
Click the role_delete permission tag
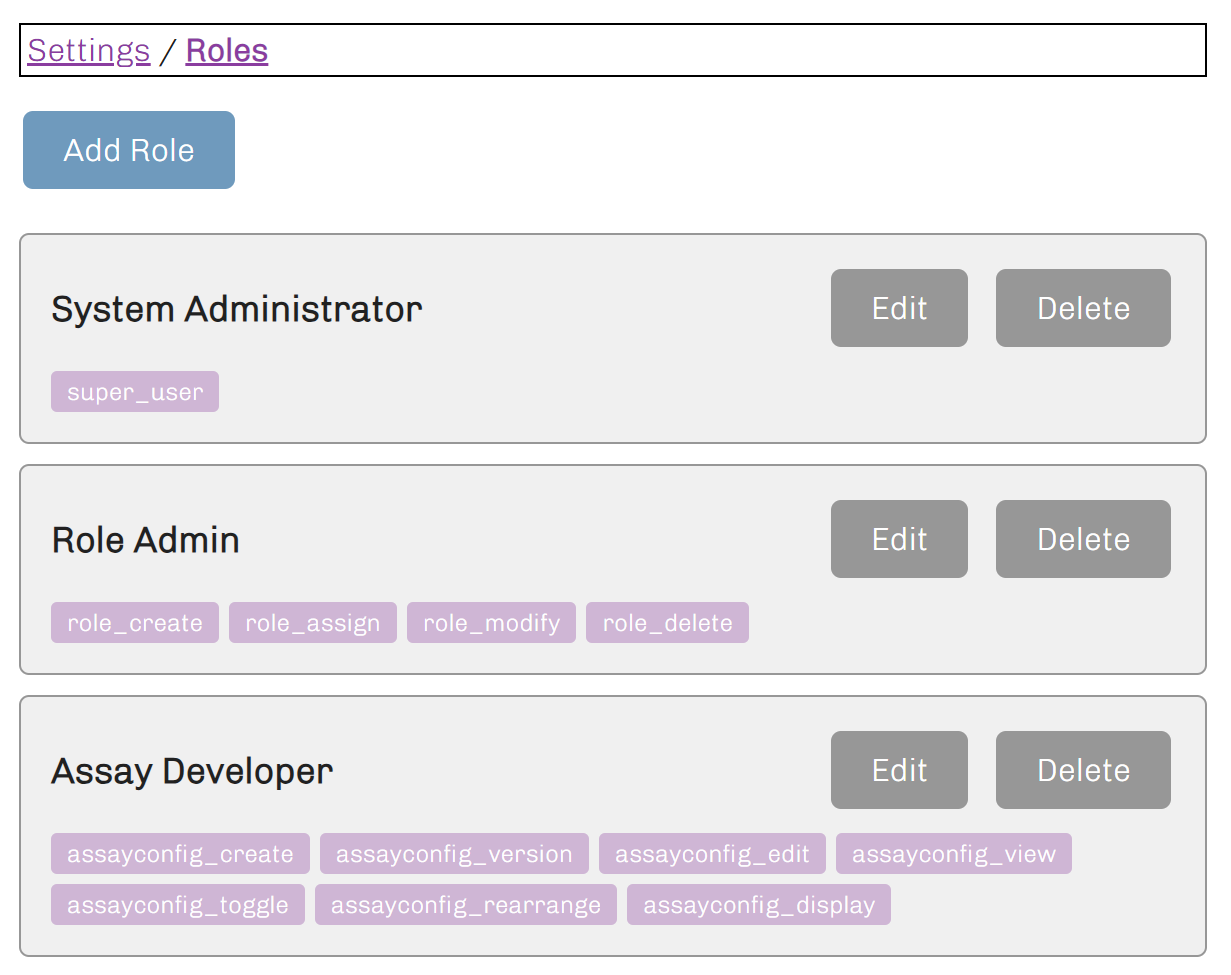click(667, 623)
